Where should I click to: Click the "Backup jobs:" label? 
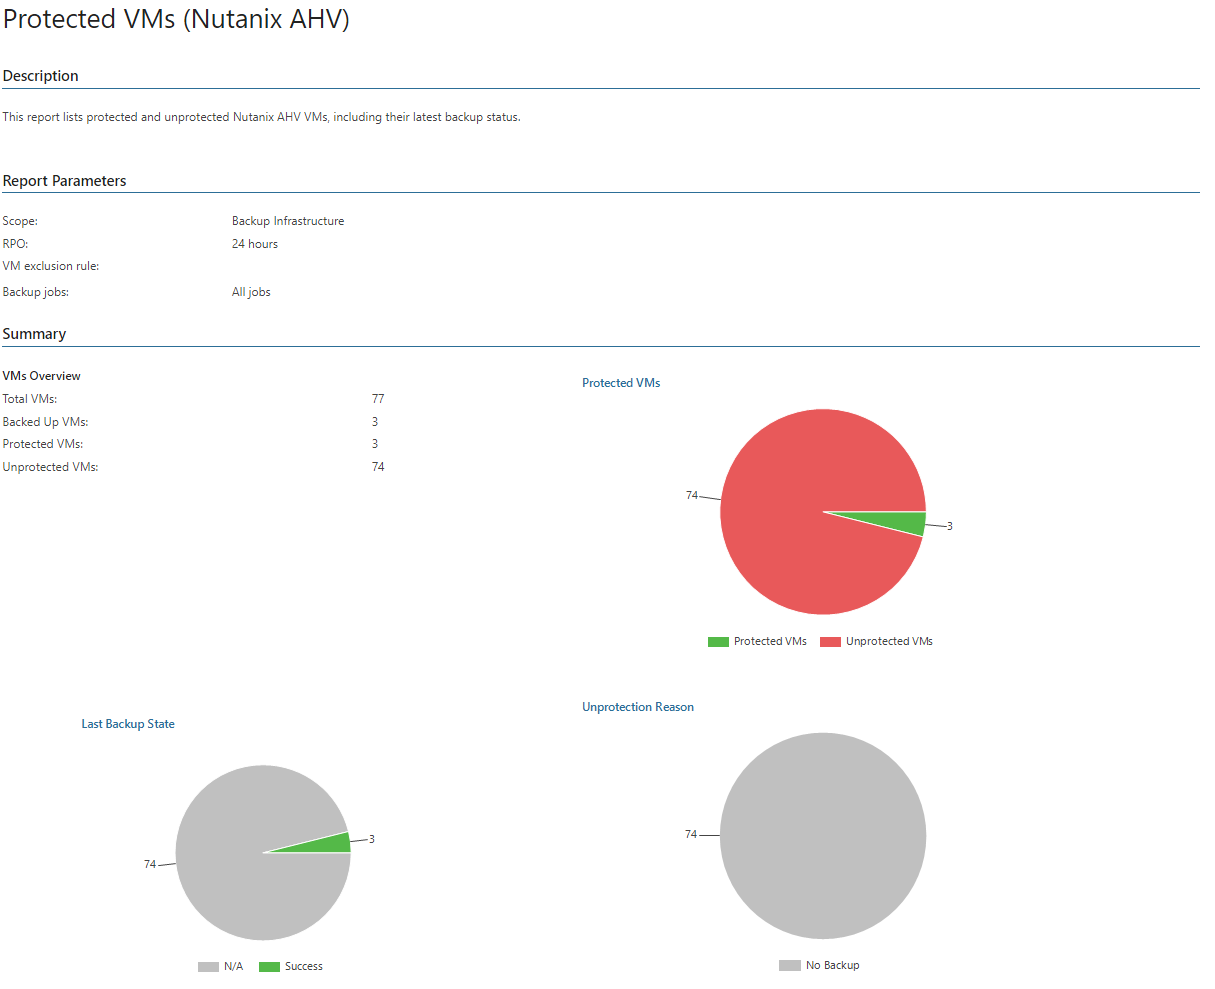pyautogui.click(x=36, y=292)
